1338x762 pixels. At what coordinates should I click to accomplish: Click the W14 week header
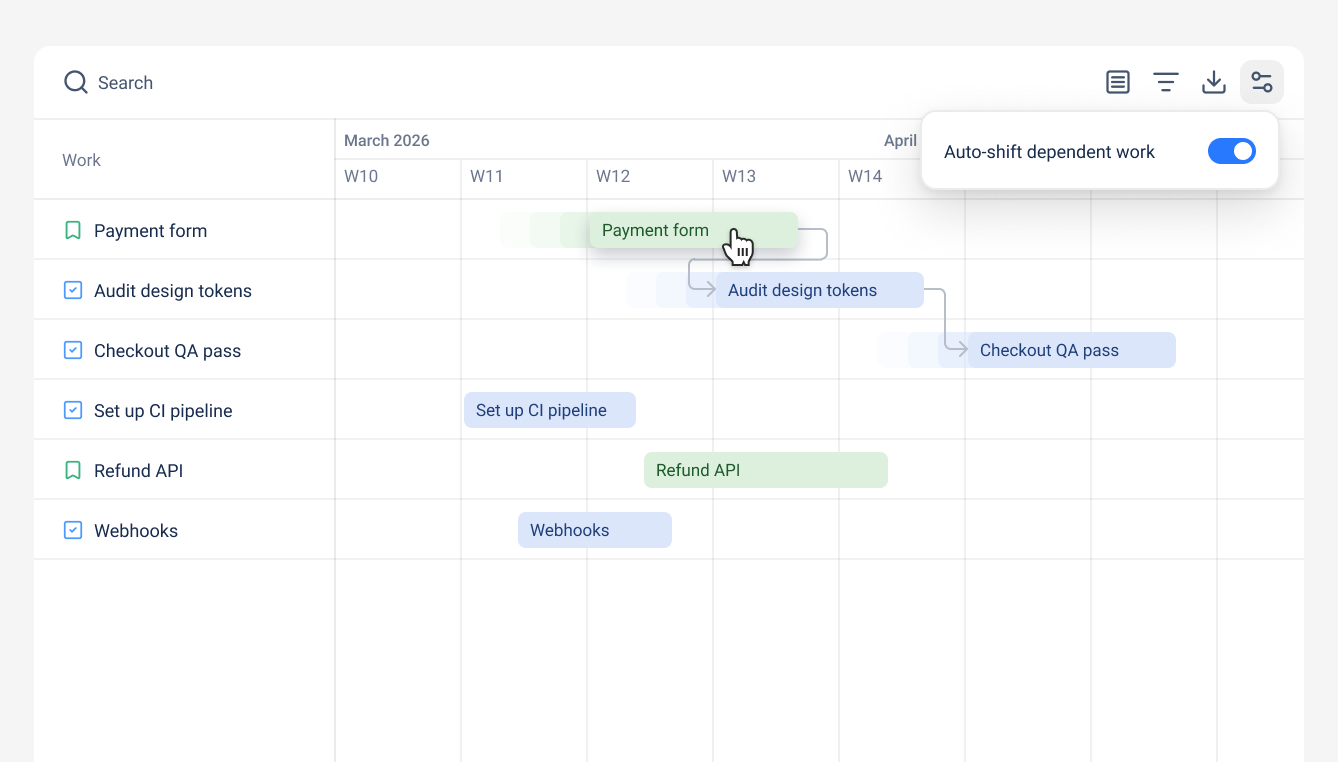[x=865, y=176]
